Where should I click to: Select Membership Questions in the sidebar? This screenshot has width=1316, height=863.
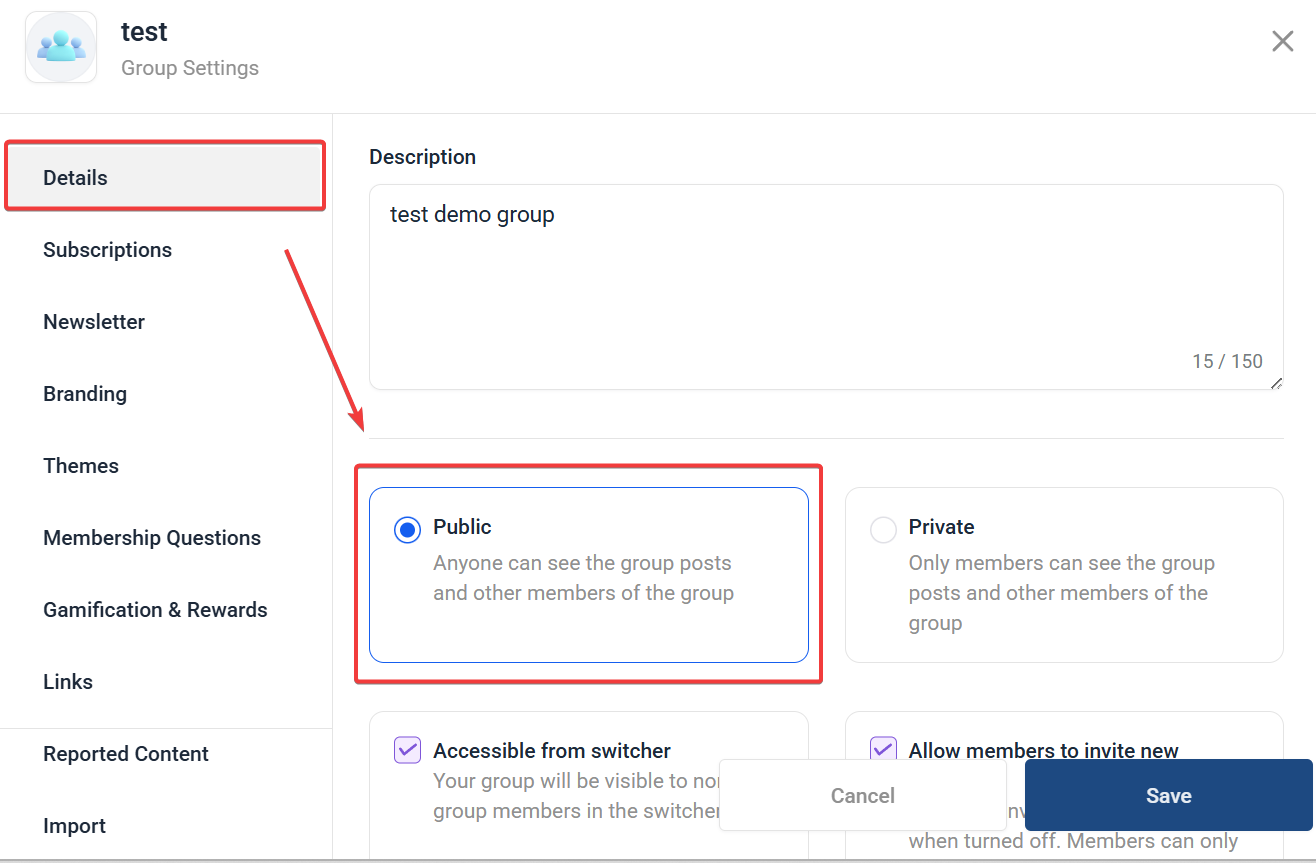point(152,538)
